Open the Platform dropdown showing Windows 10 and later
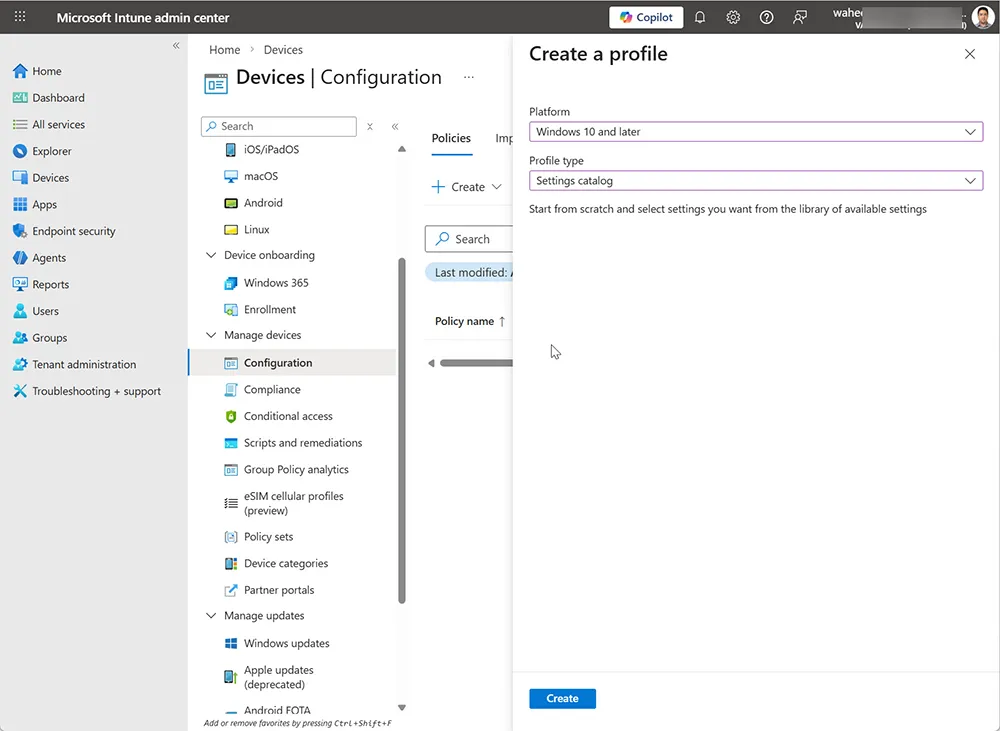Image resolution: width=1000 pixels, height=731 pixels. [755, 131]
